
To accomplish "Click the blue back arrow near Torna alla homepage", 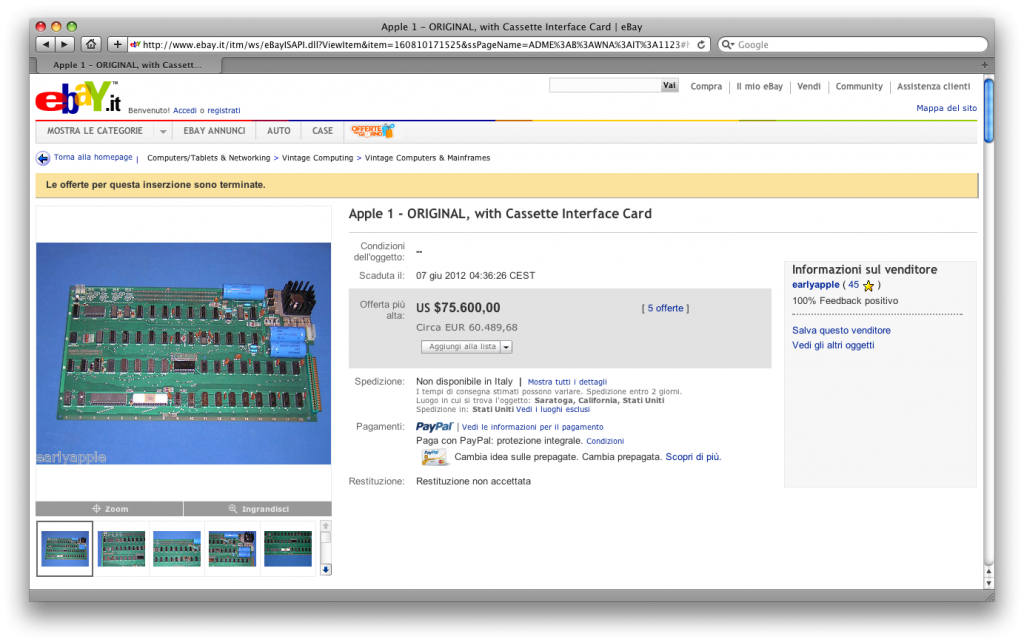I will 43,158.
